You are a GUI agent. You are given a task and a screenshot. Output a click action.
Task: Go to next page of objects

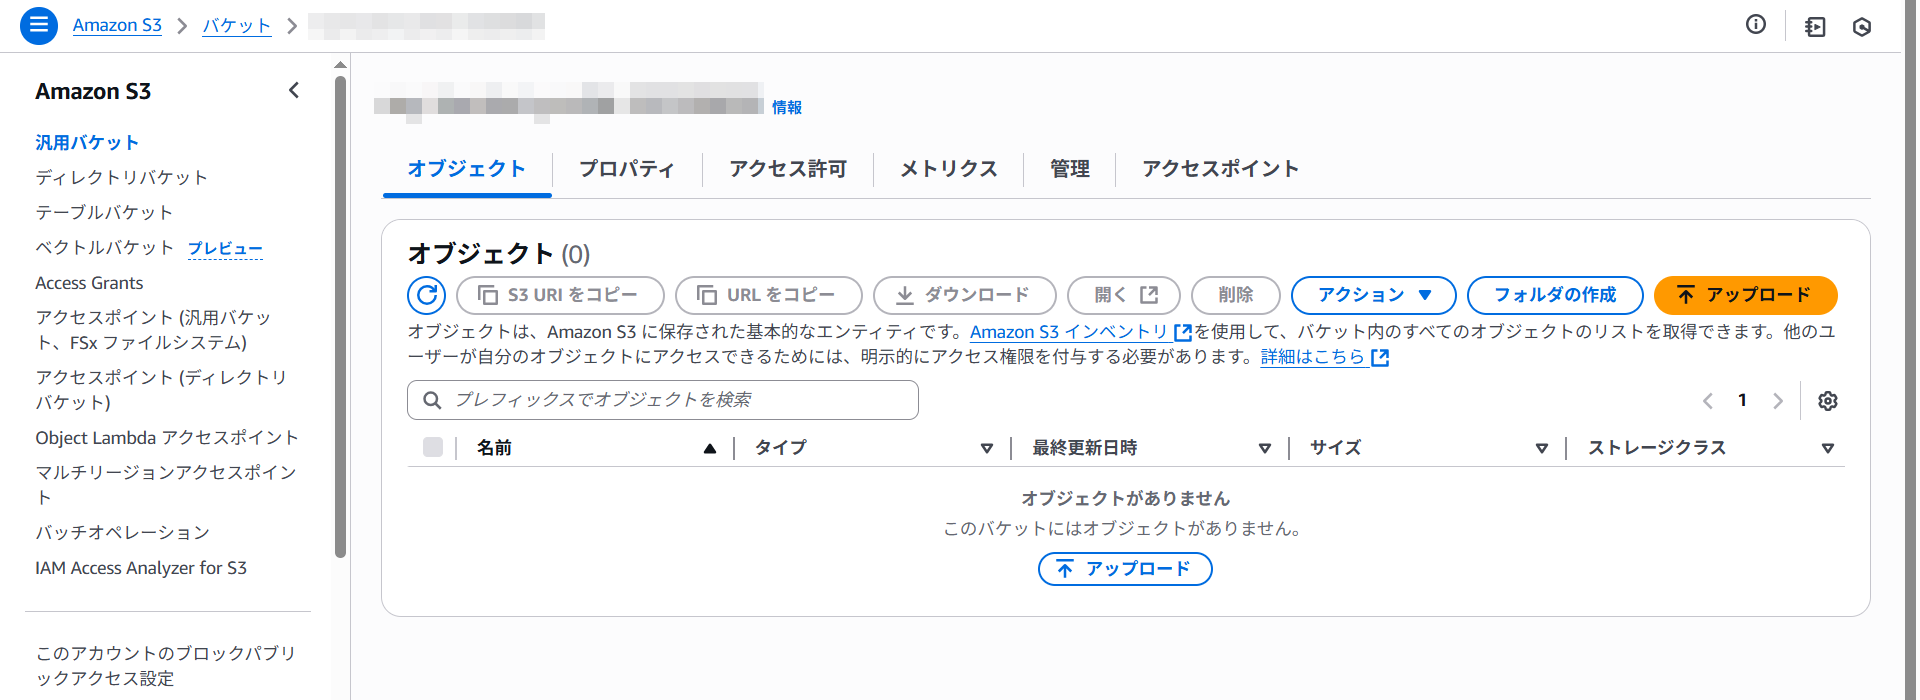point(1777,401)
